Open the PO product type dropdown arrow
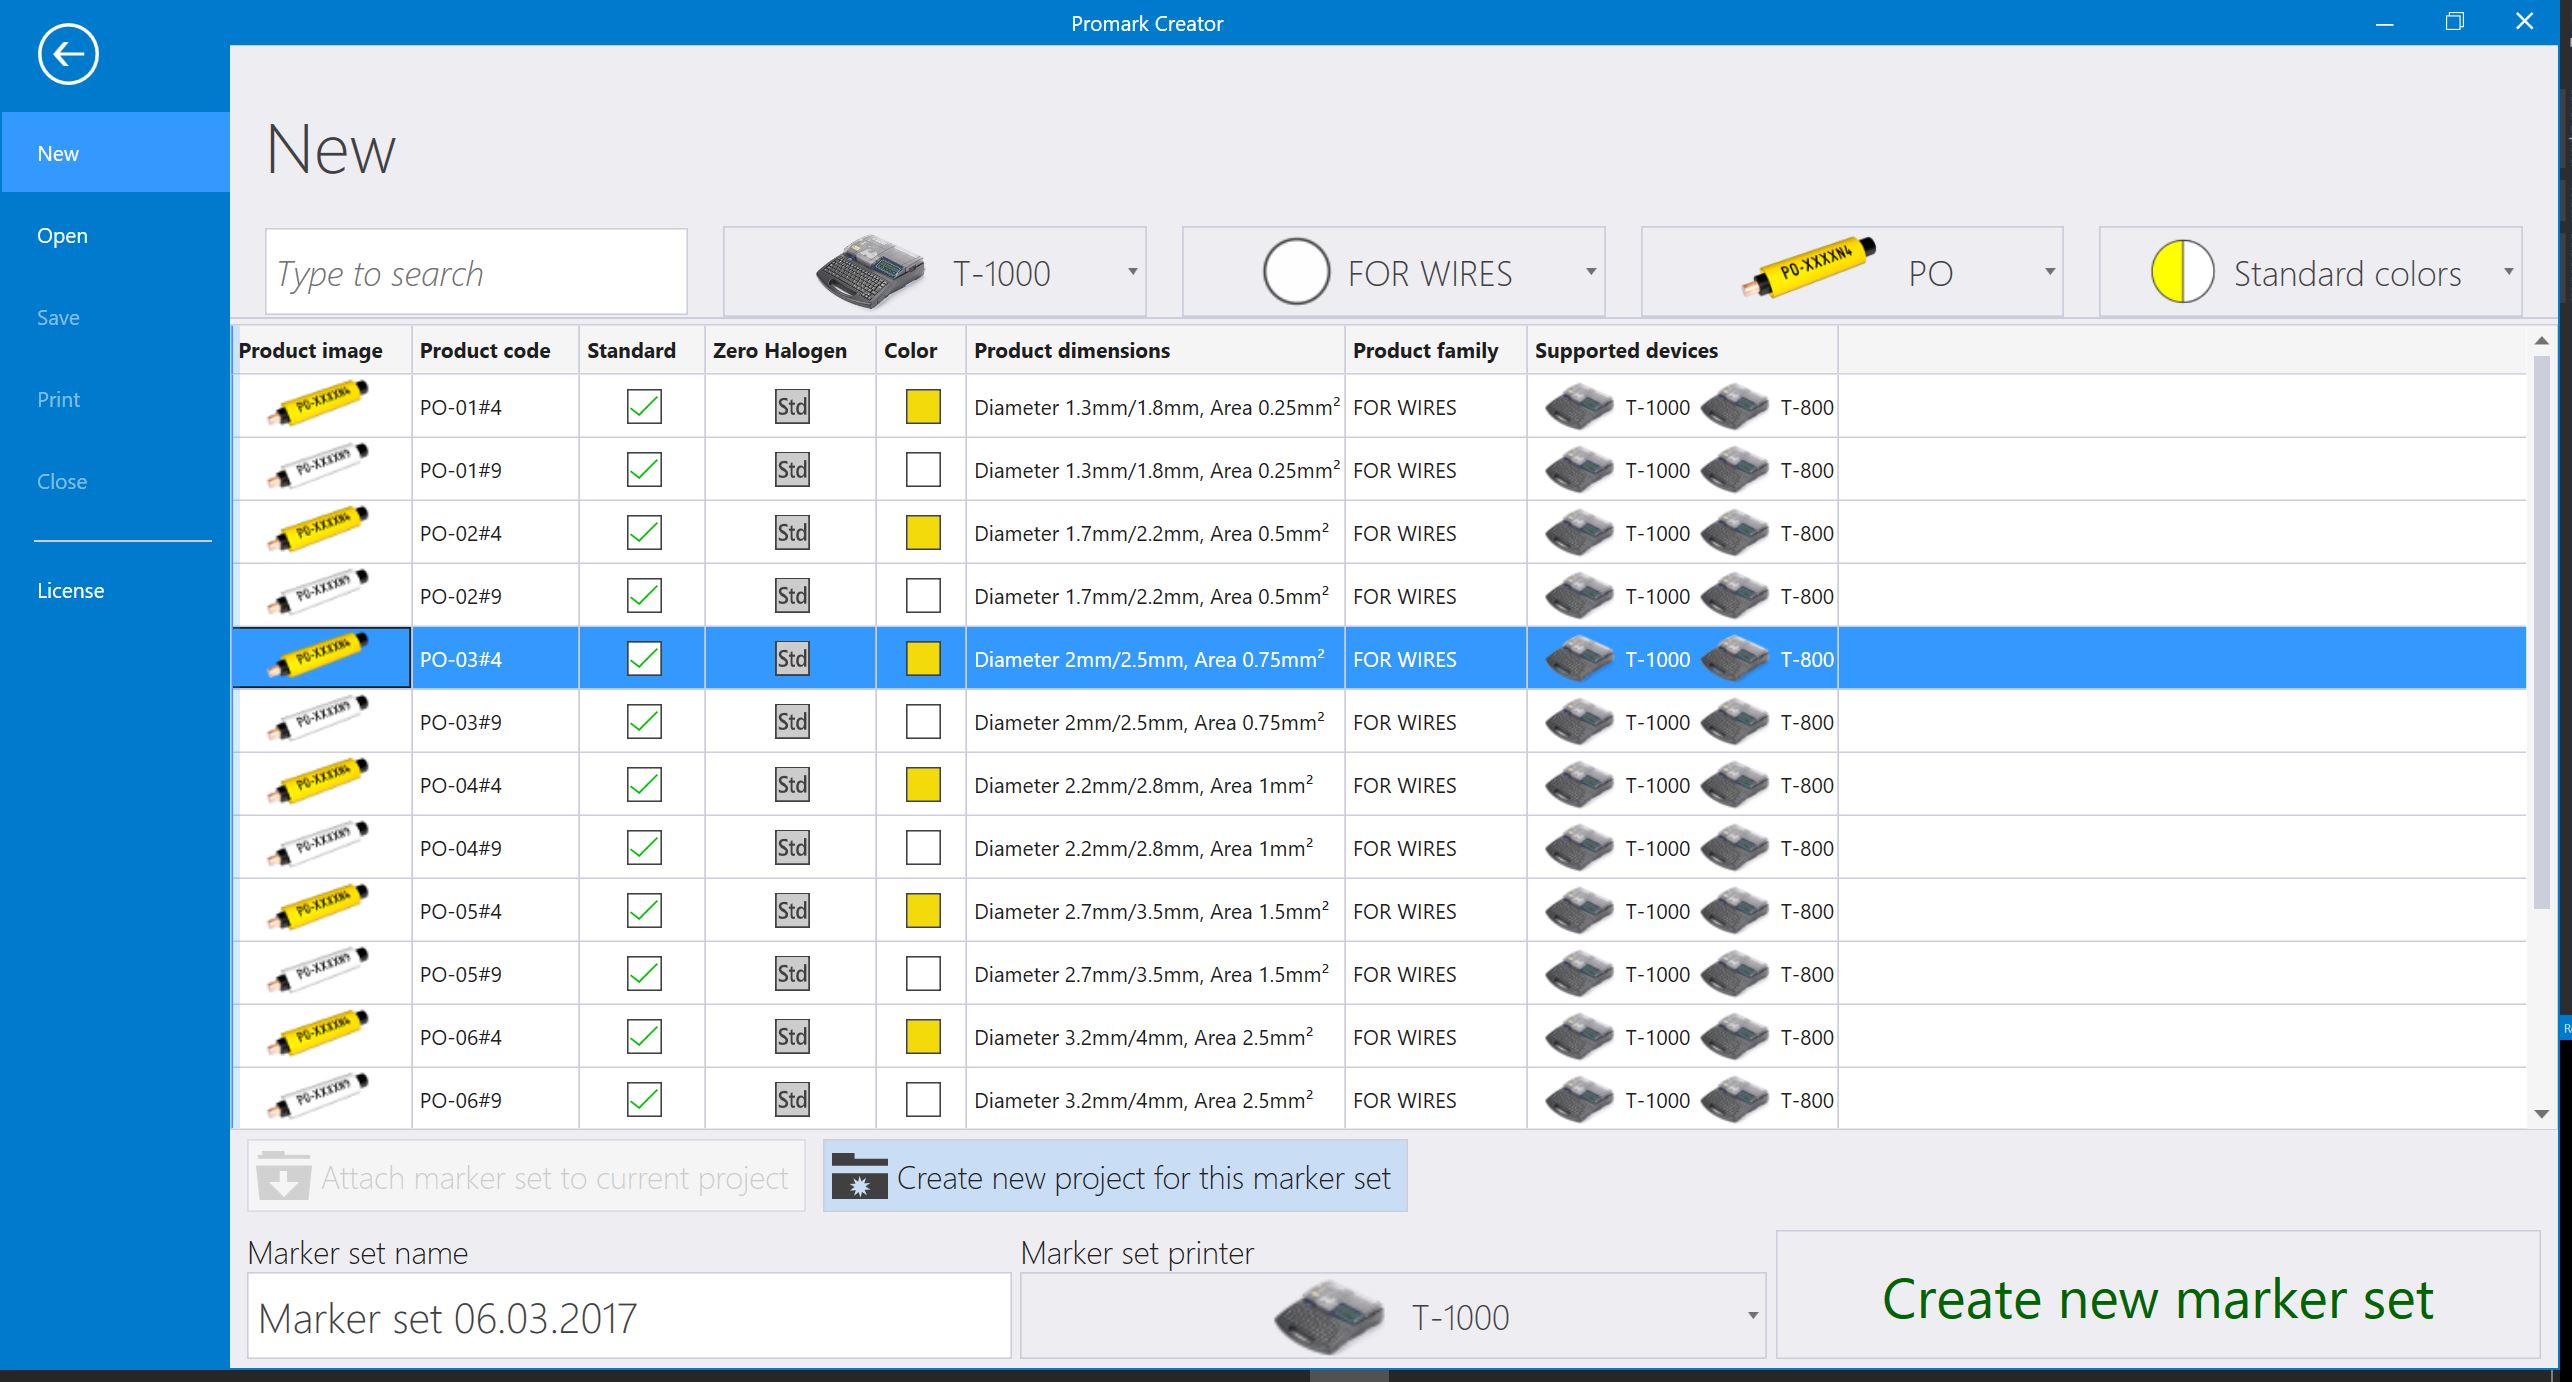 (2050, 272)
